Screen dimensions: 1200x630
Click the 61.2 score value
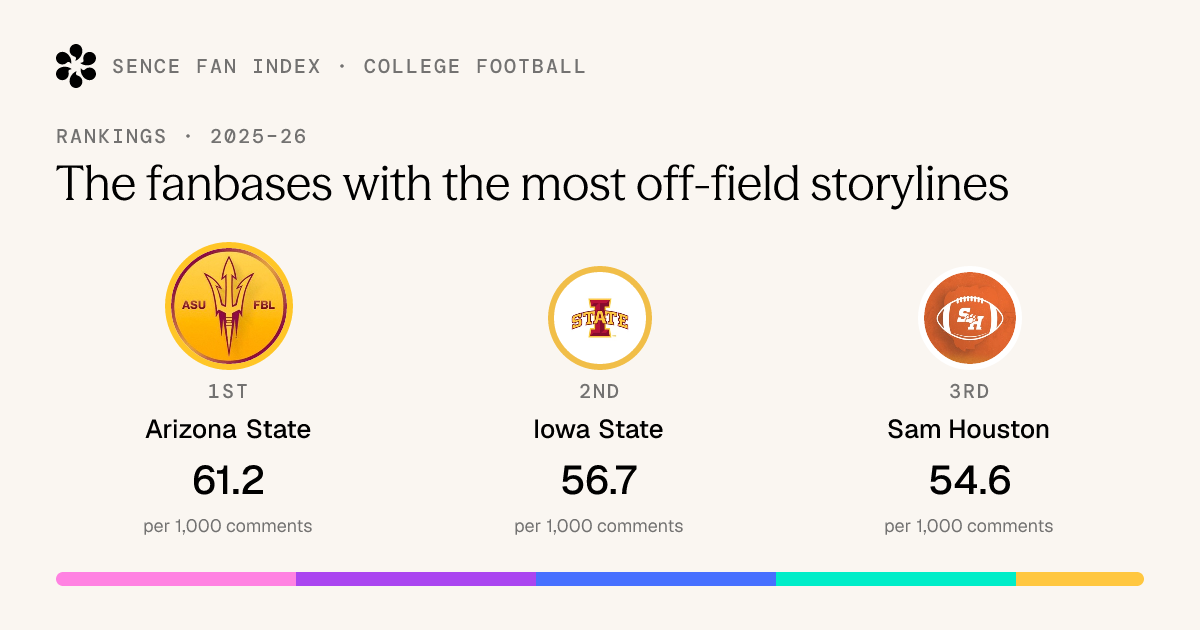228,481
